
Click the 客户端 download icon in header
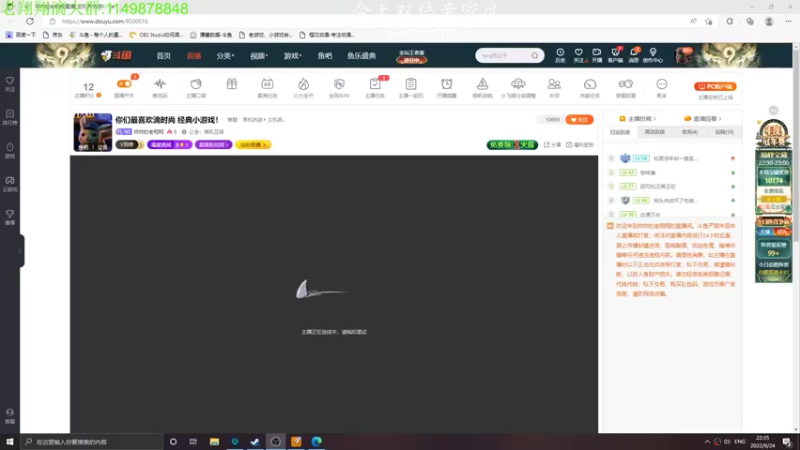[x=615, y=55]
